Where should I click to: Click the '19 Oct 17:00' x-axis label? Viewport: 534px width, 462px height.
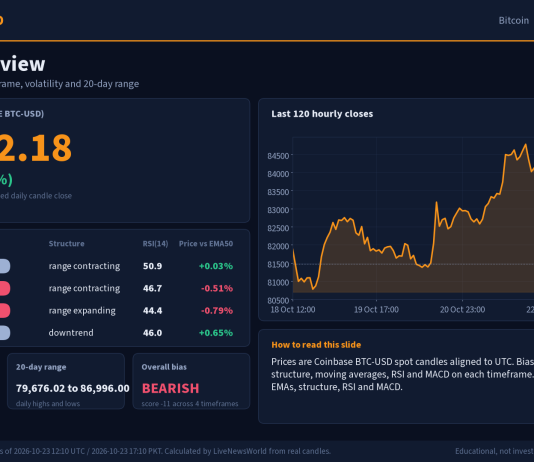click(376, 309)
